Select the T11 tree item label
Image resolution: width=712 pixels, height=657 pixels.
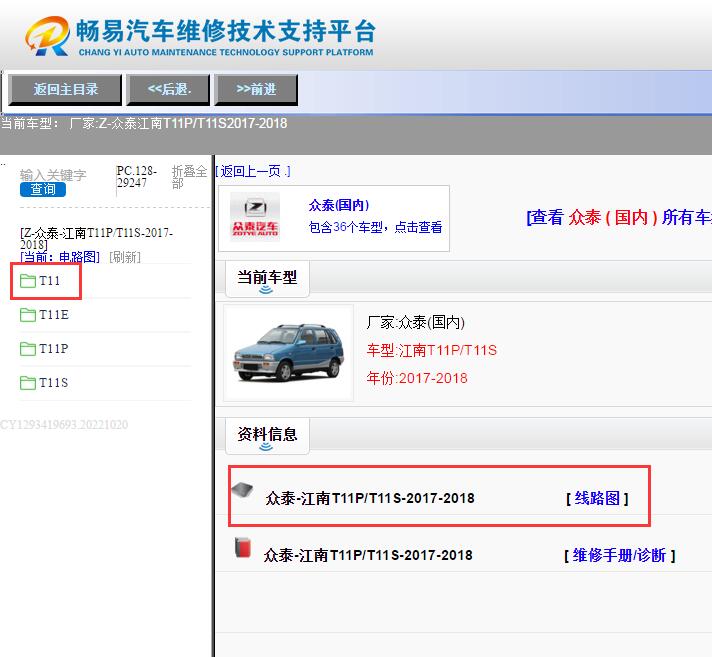click(49, 281)
